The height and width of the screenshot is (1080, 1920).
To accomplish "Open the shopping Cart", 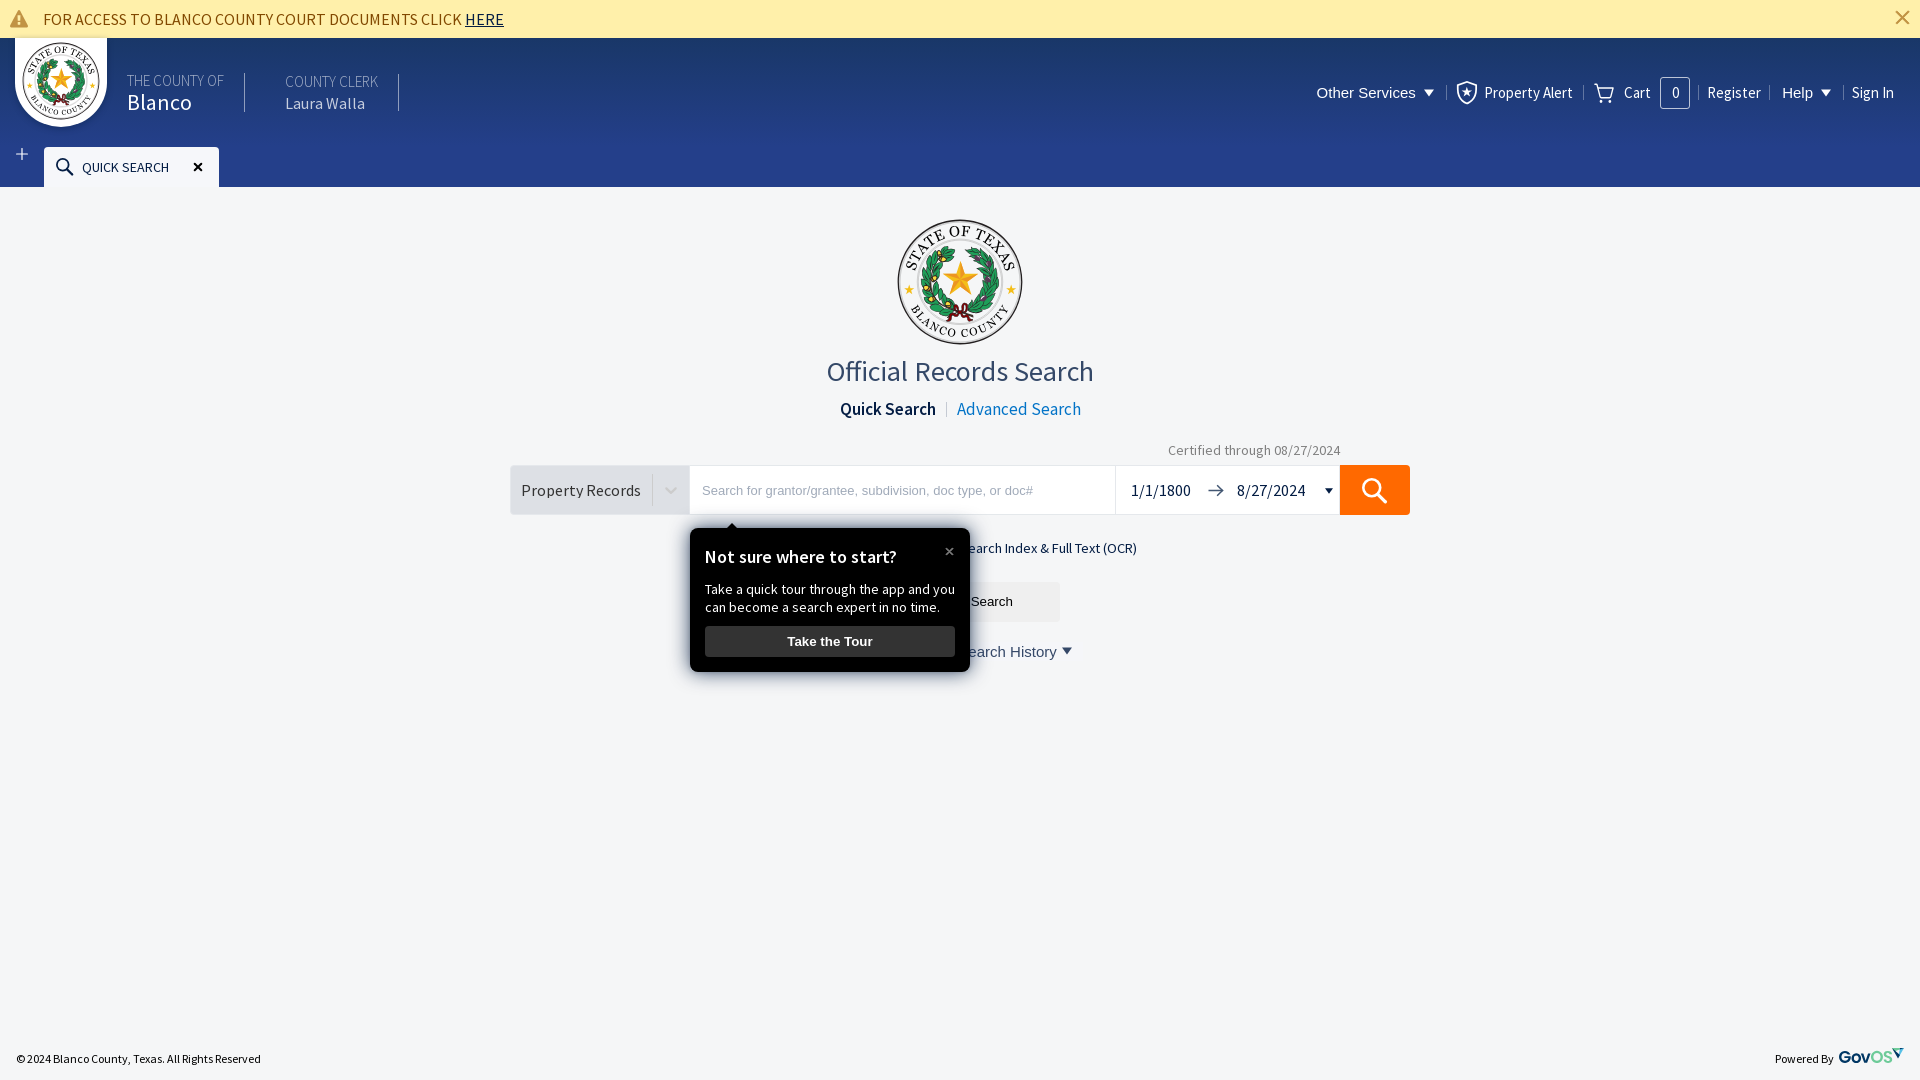I will click(x=1623, y=92).
